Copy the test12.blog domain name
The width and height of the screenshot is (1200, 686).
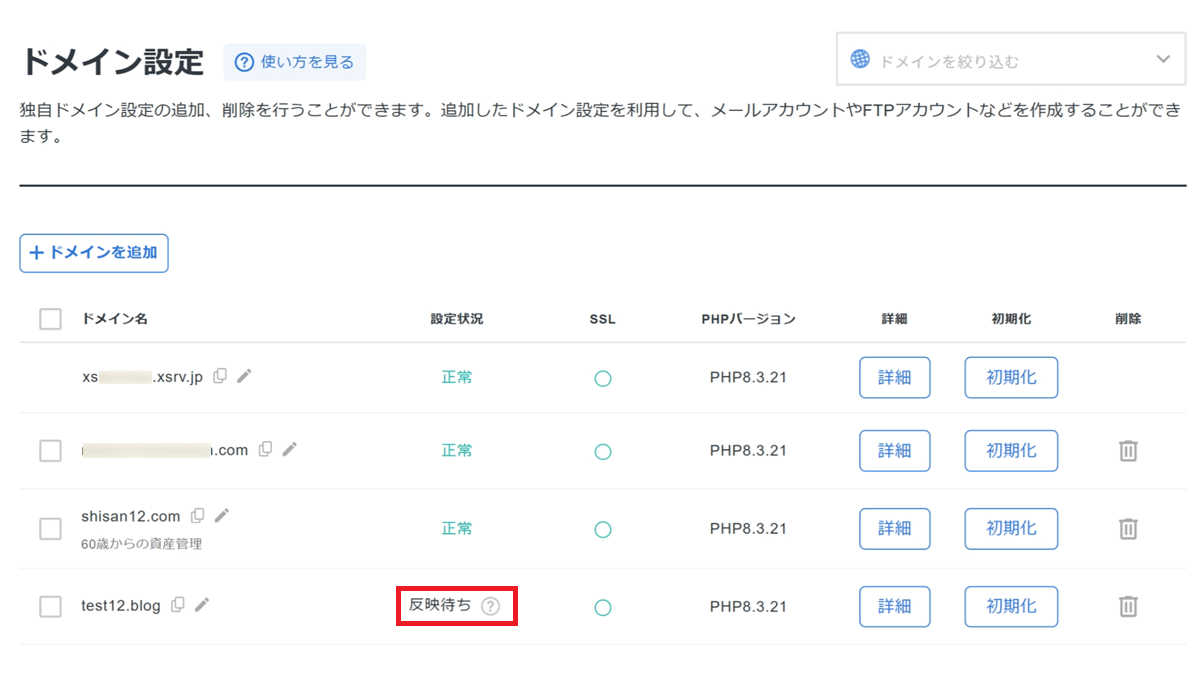[x=178, y=605]
